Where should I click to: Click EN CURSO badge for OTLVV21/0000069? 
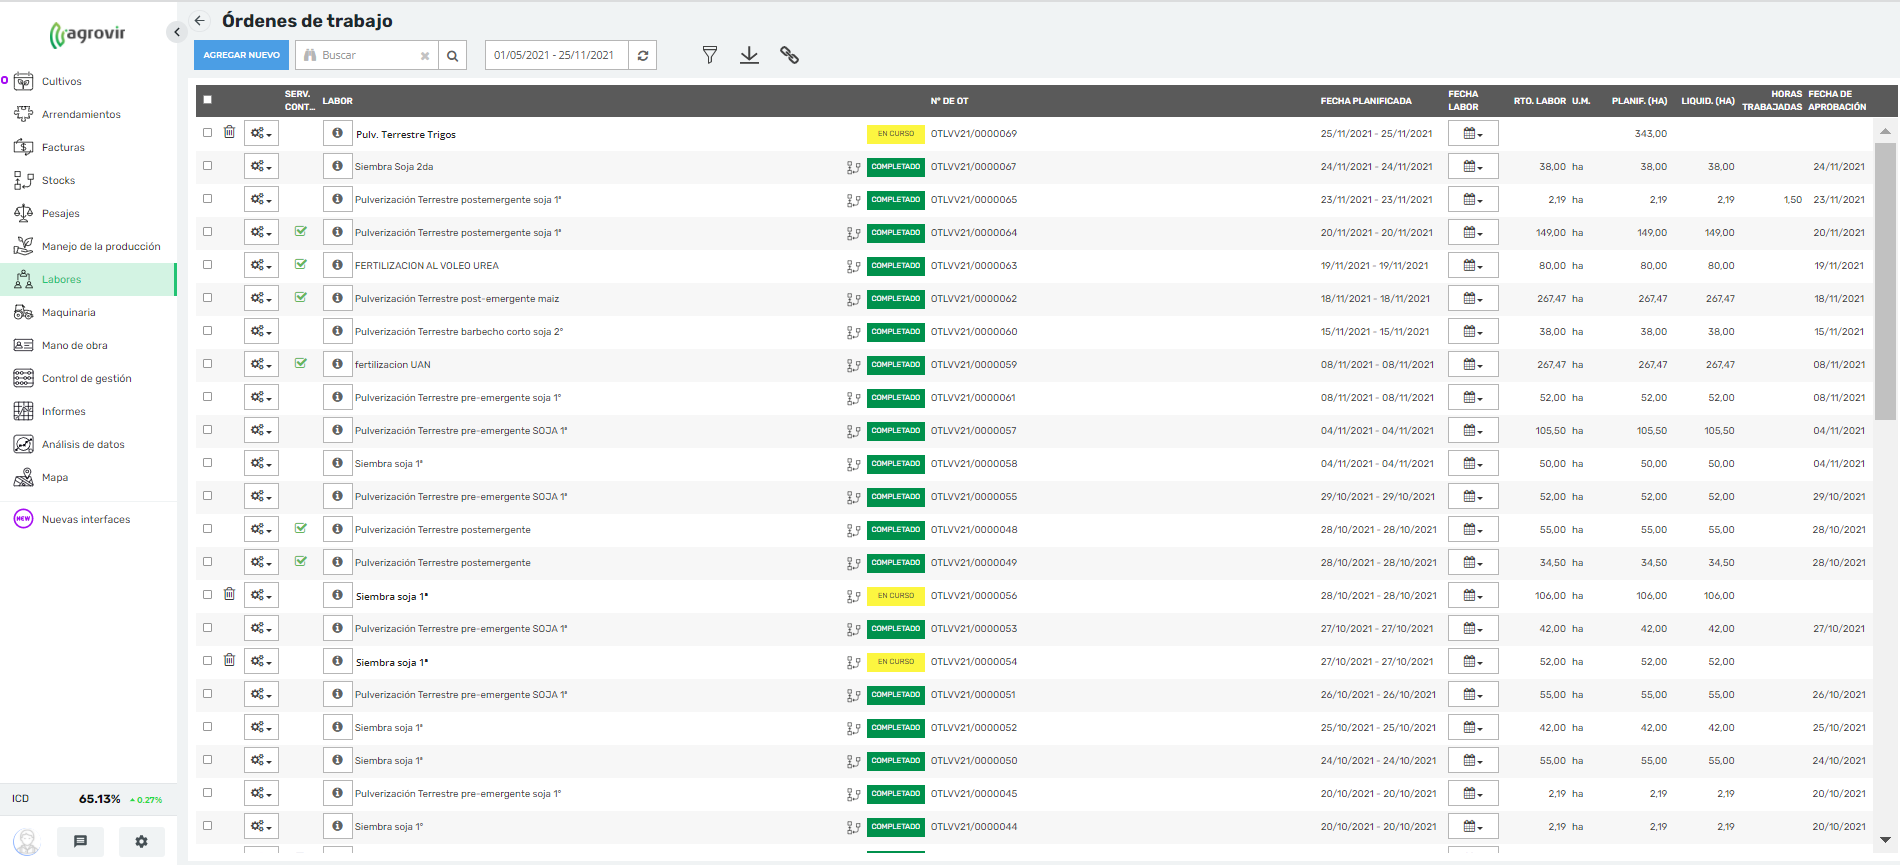pos(895,133)
